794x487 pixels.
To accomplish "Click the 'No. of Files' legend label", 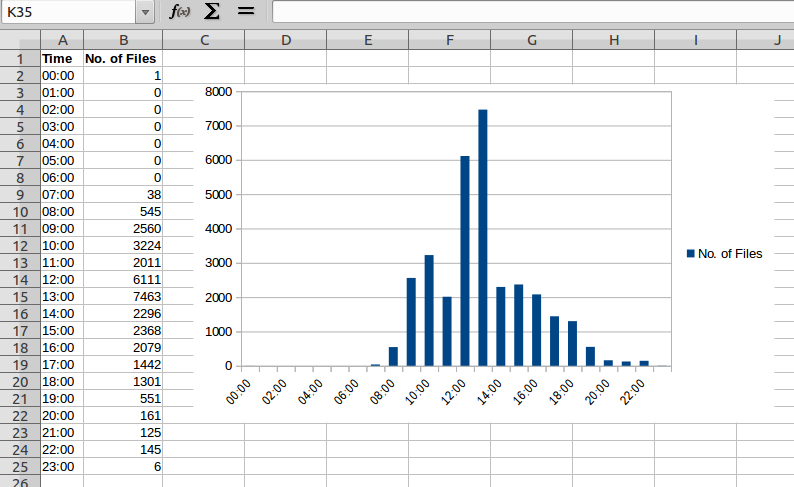I will 730,254.
